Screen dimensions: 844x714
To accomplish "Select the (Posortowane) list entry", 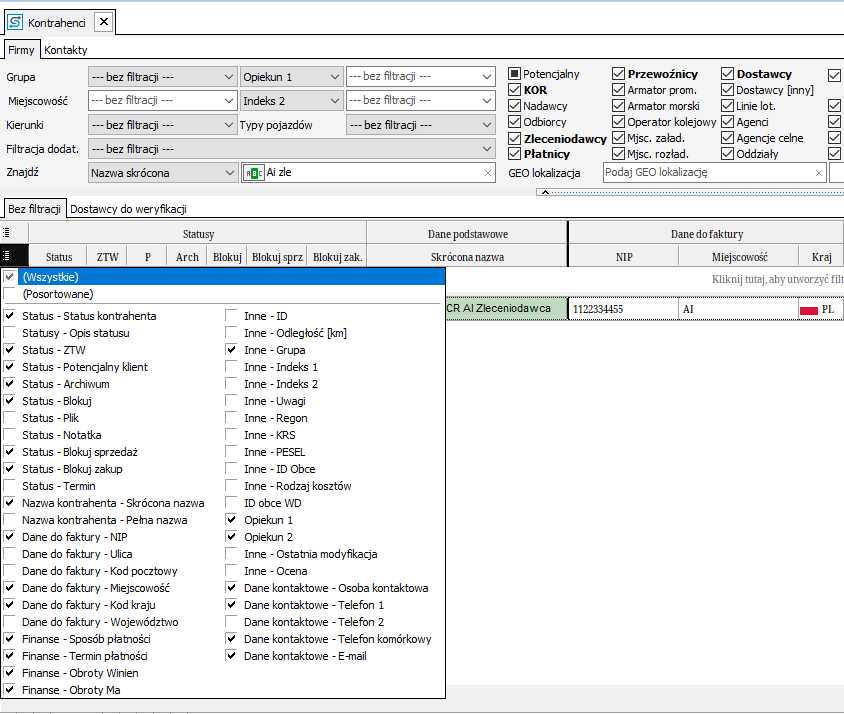I will (x=58, y=294).
